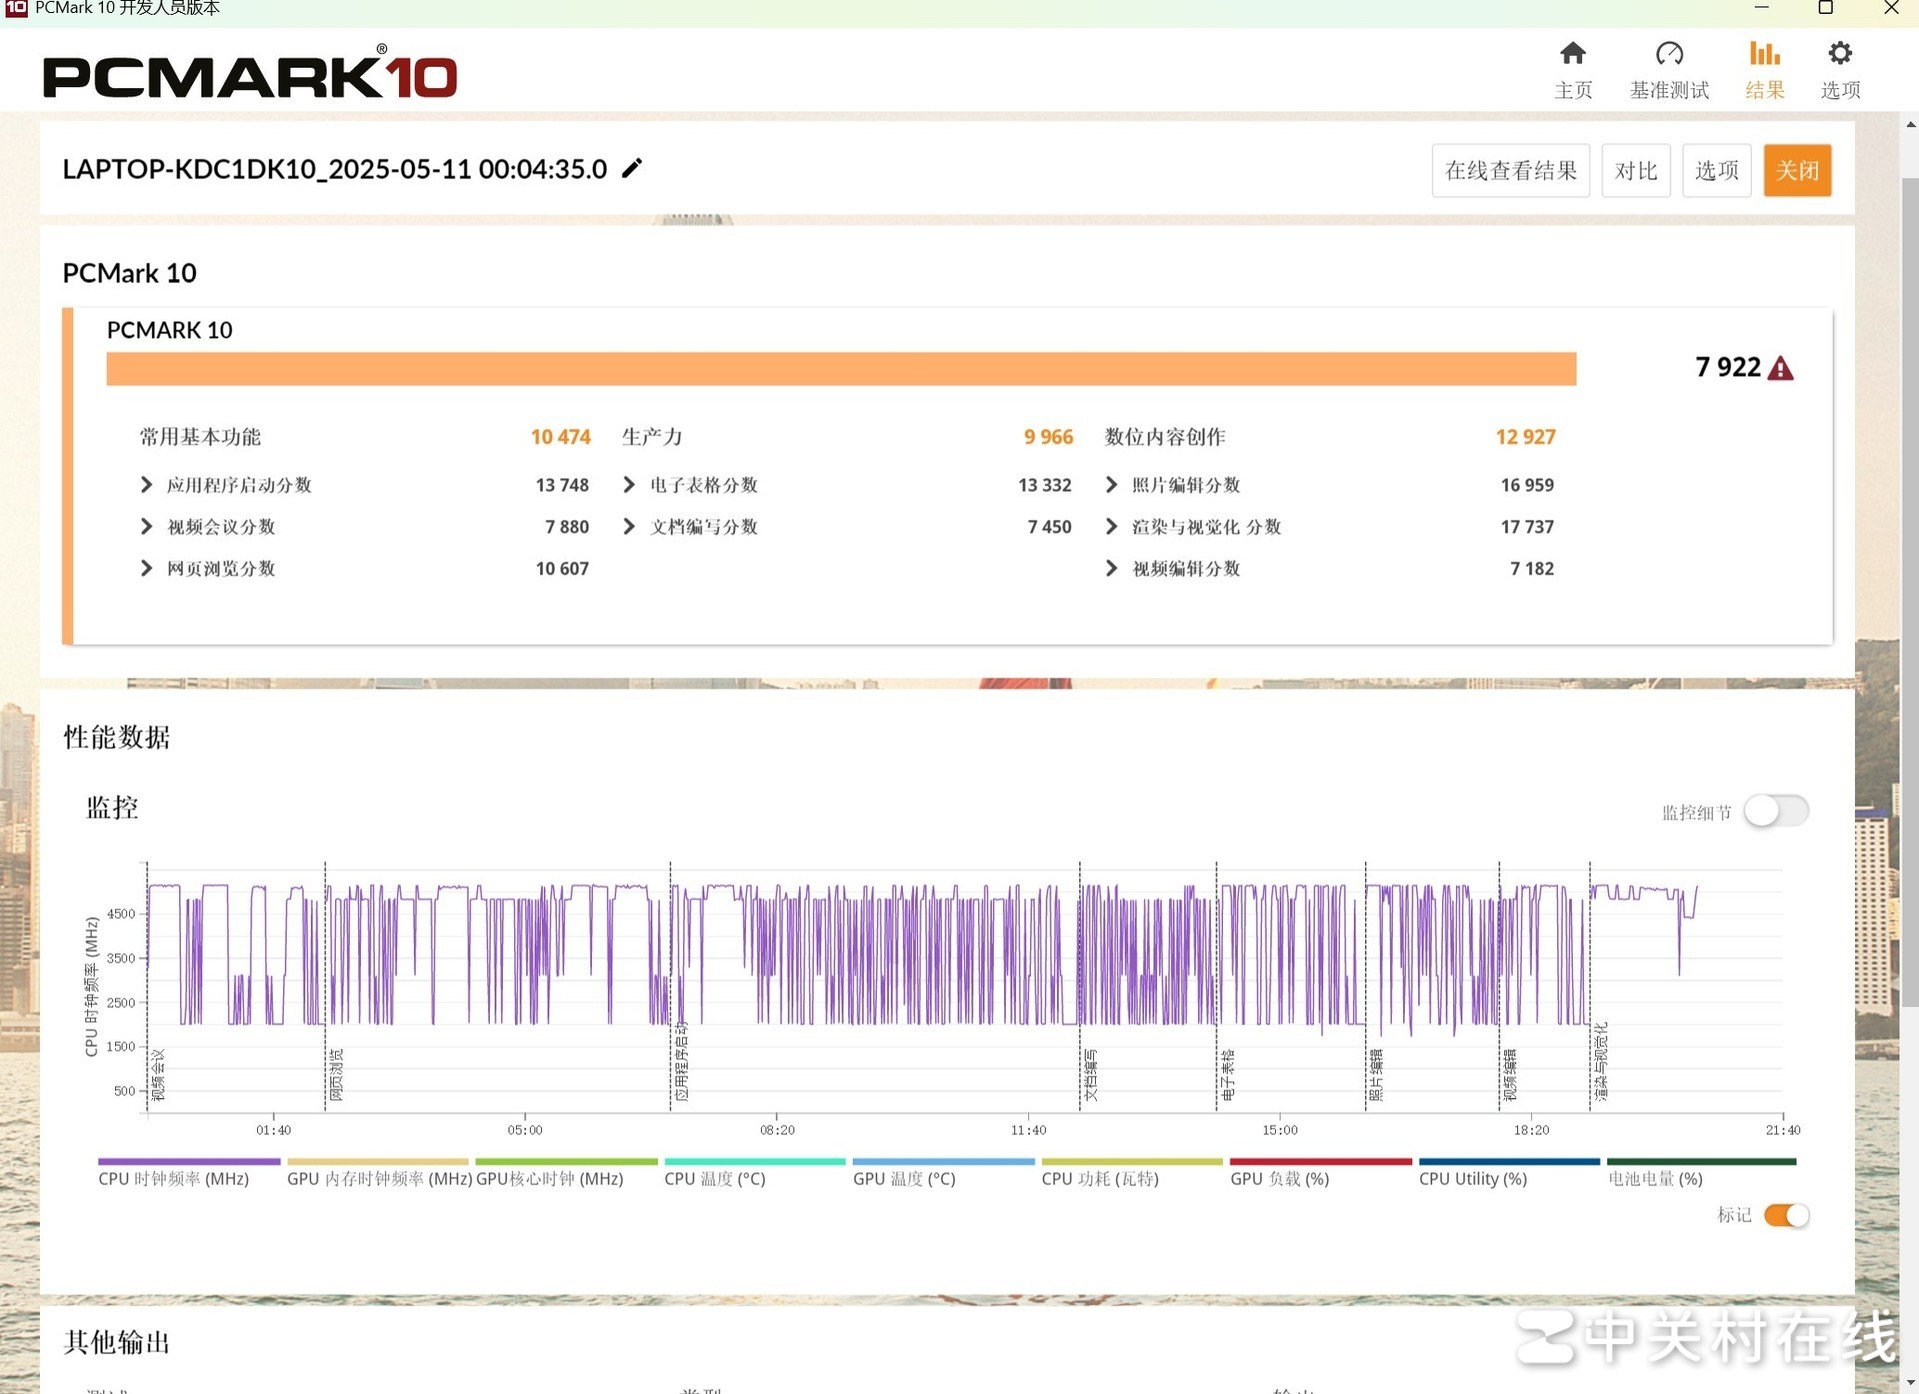The image size is (1919, 1394).
Task: Switch to the 基准测试 tab label
Action: pos(1669,90)
